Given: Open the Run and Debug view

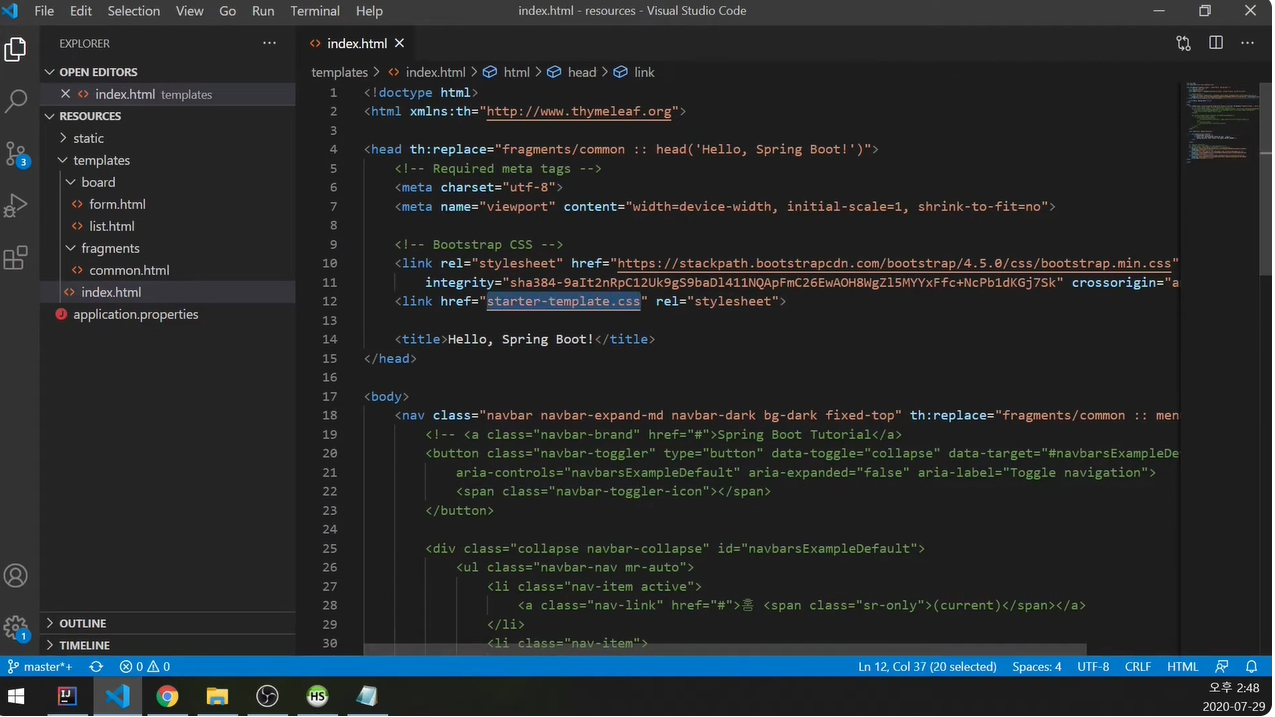Looking at the screenshot, I should (16, 205).
